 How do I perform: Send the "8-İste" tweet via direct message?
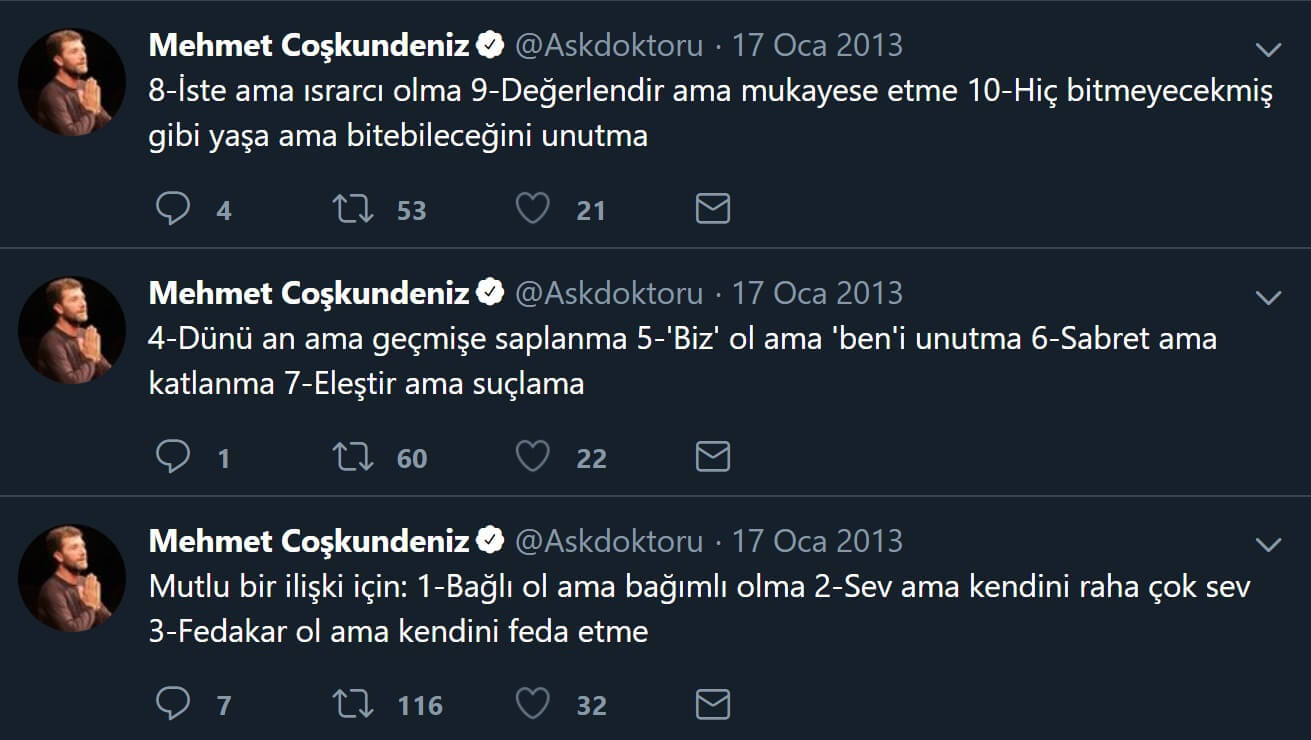coord(712,209)
